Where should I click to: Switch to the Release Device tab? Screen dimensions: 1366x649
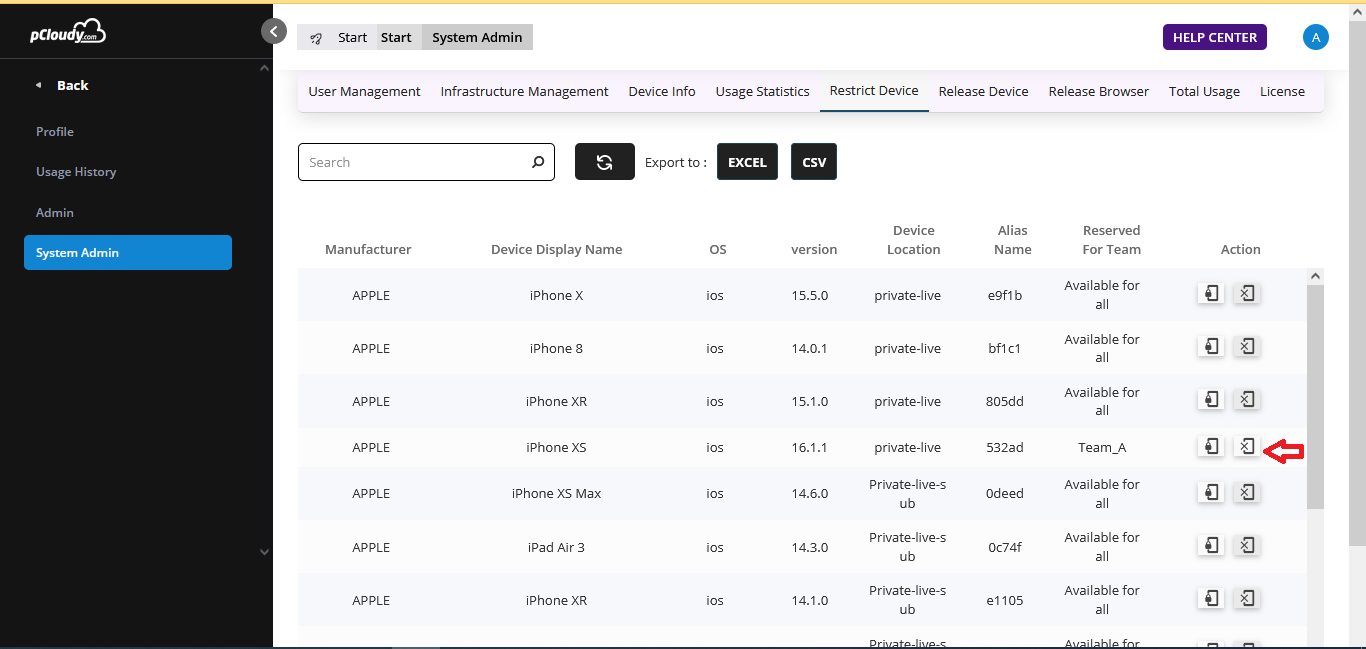click(983, 91)
